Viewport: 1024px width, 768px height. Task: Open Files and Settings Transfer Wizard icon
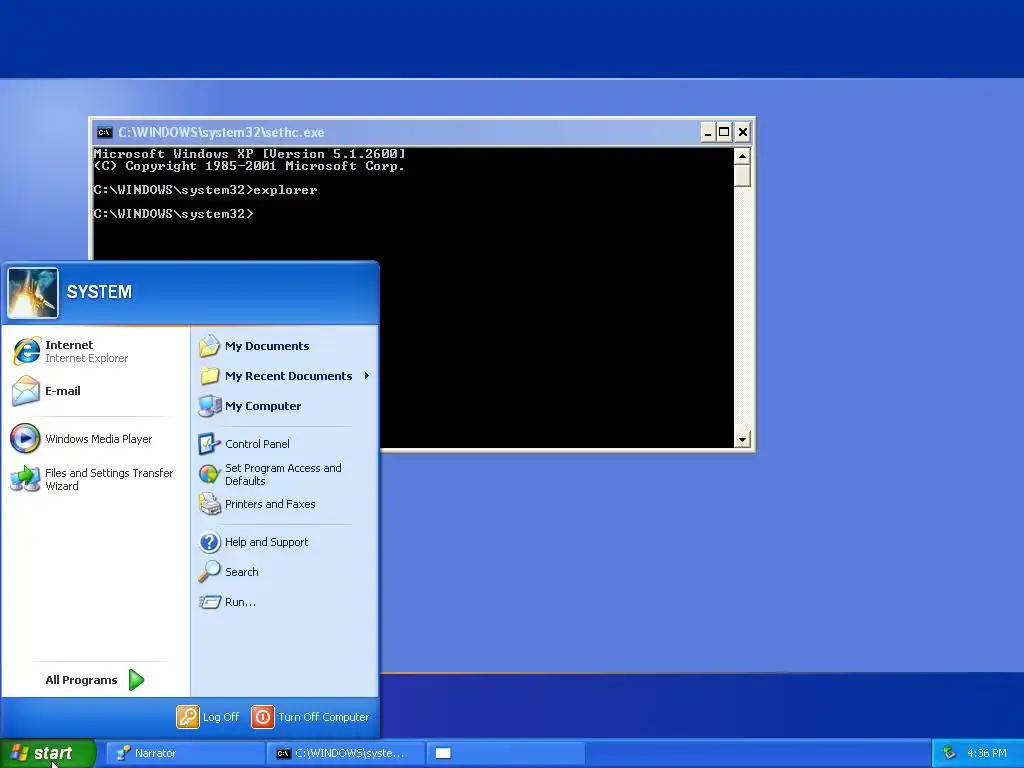tap(25, 479)
